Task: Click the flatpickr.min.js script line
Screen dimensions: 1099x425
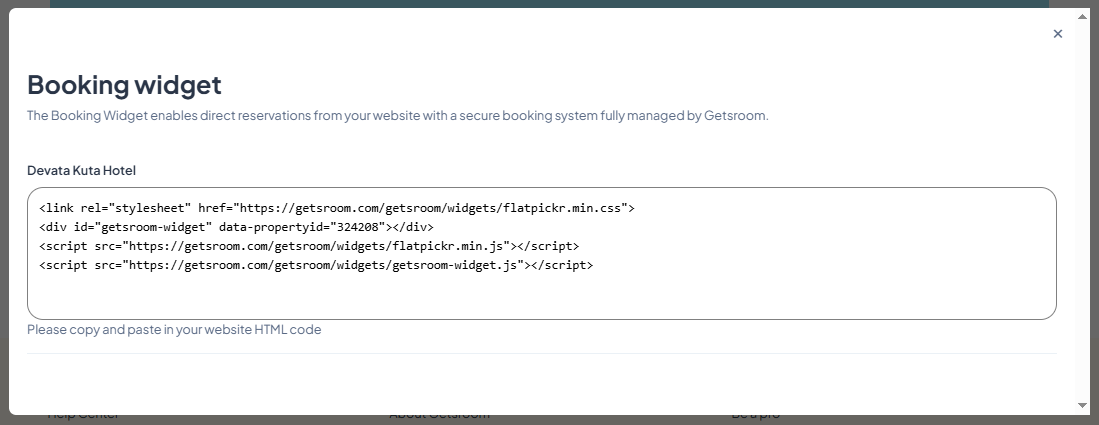Action: (309, 246)
